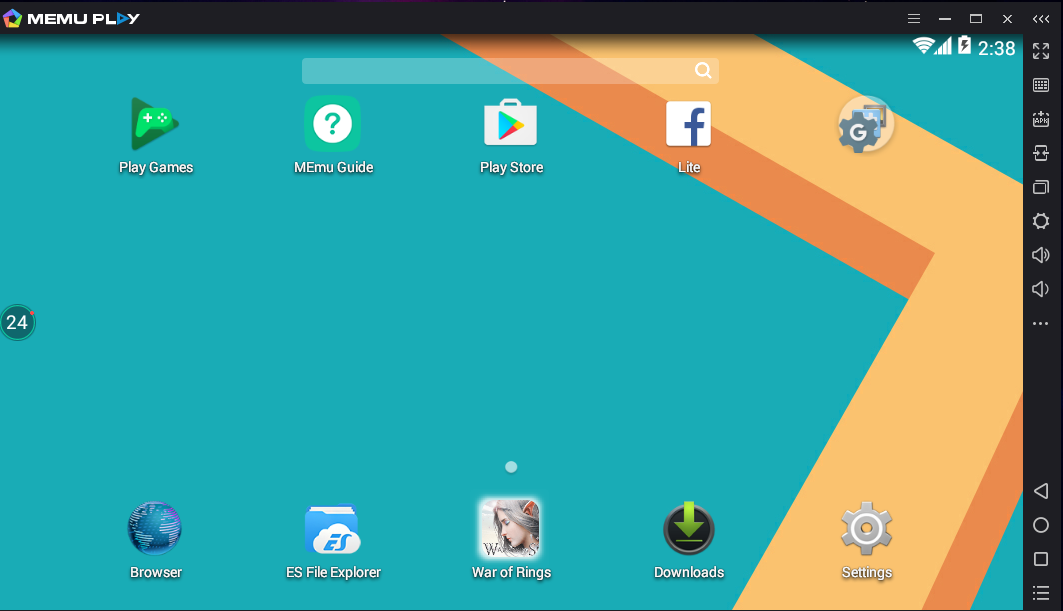Click the volume up sidebar button

[x=1041, y=255]
